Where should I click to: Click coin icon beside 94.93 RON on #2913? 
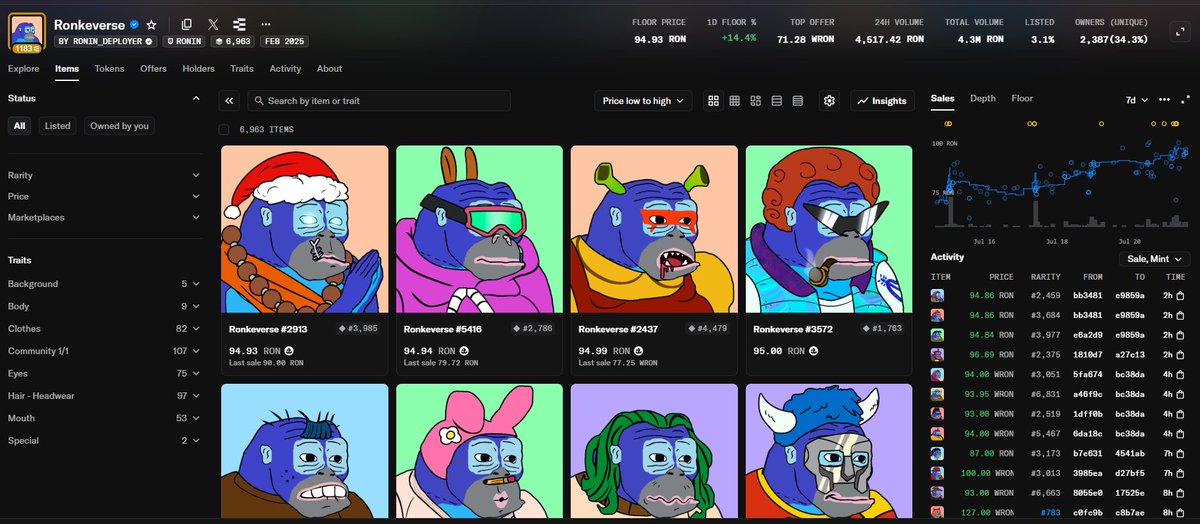tap(290, 351)
